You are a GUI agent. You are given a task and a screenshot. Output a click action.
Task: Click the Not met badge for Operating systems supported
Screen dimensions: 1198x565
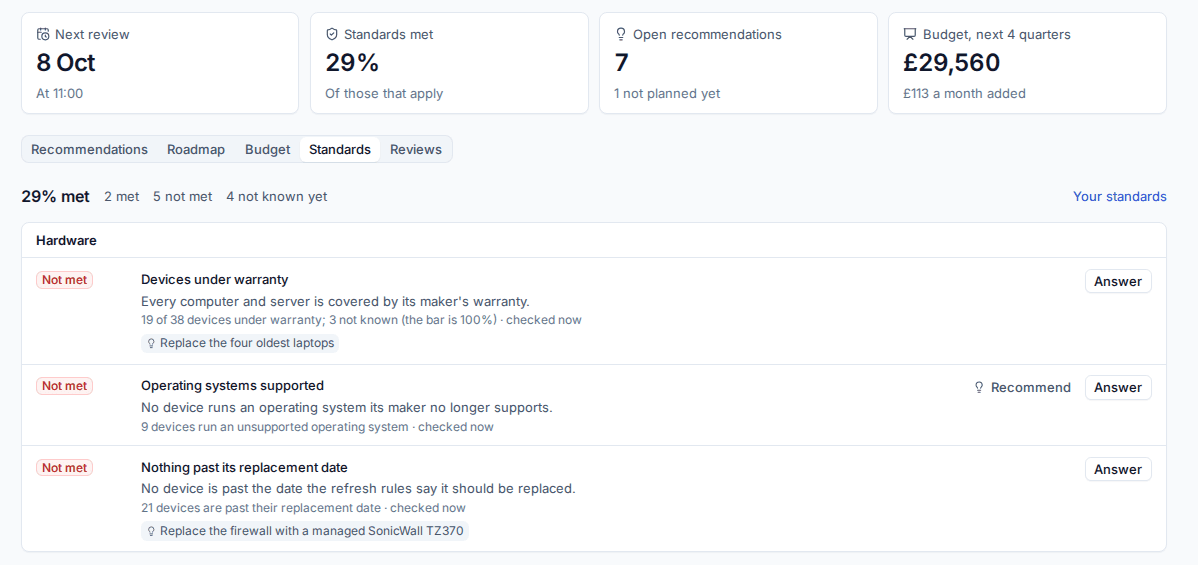click(x=64, y=386)
